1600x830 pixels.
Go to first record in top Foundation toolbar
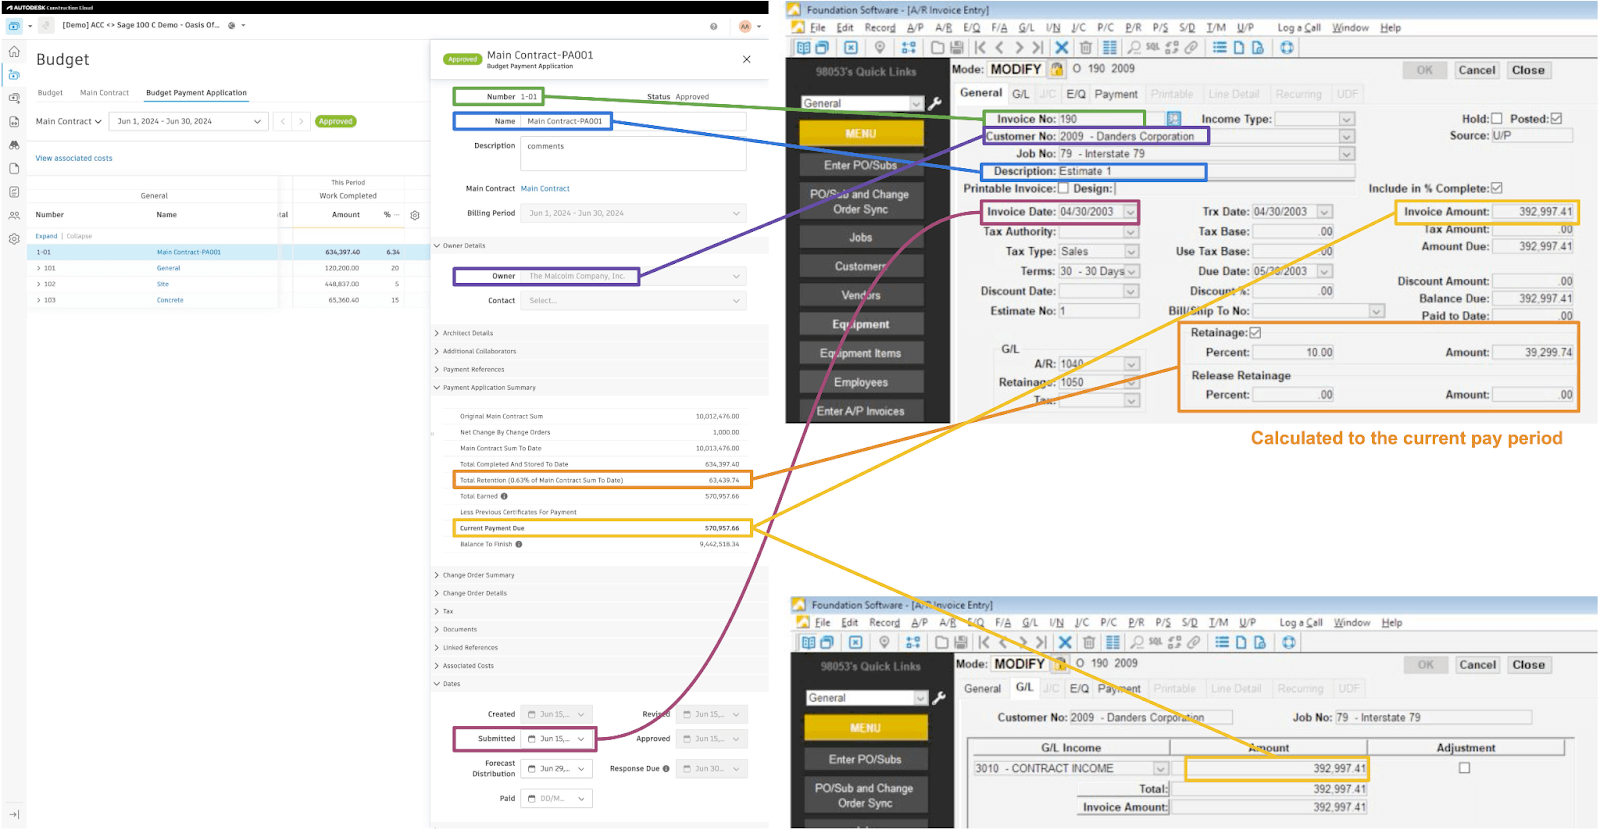pos(980,47)
